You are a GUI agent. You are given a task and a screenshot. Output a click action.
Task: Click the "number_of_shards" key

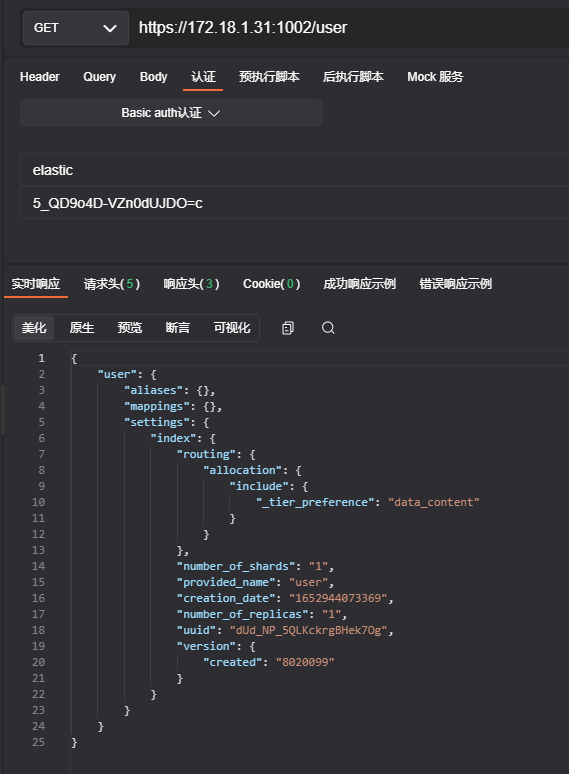(235, 566)
